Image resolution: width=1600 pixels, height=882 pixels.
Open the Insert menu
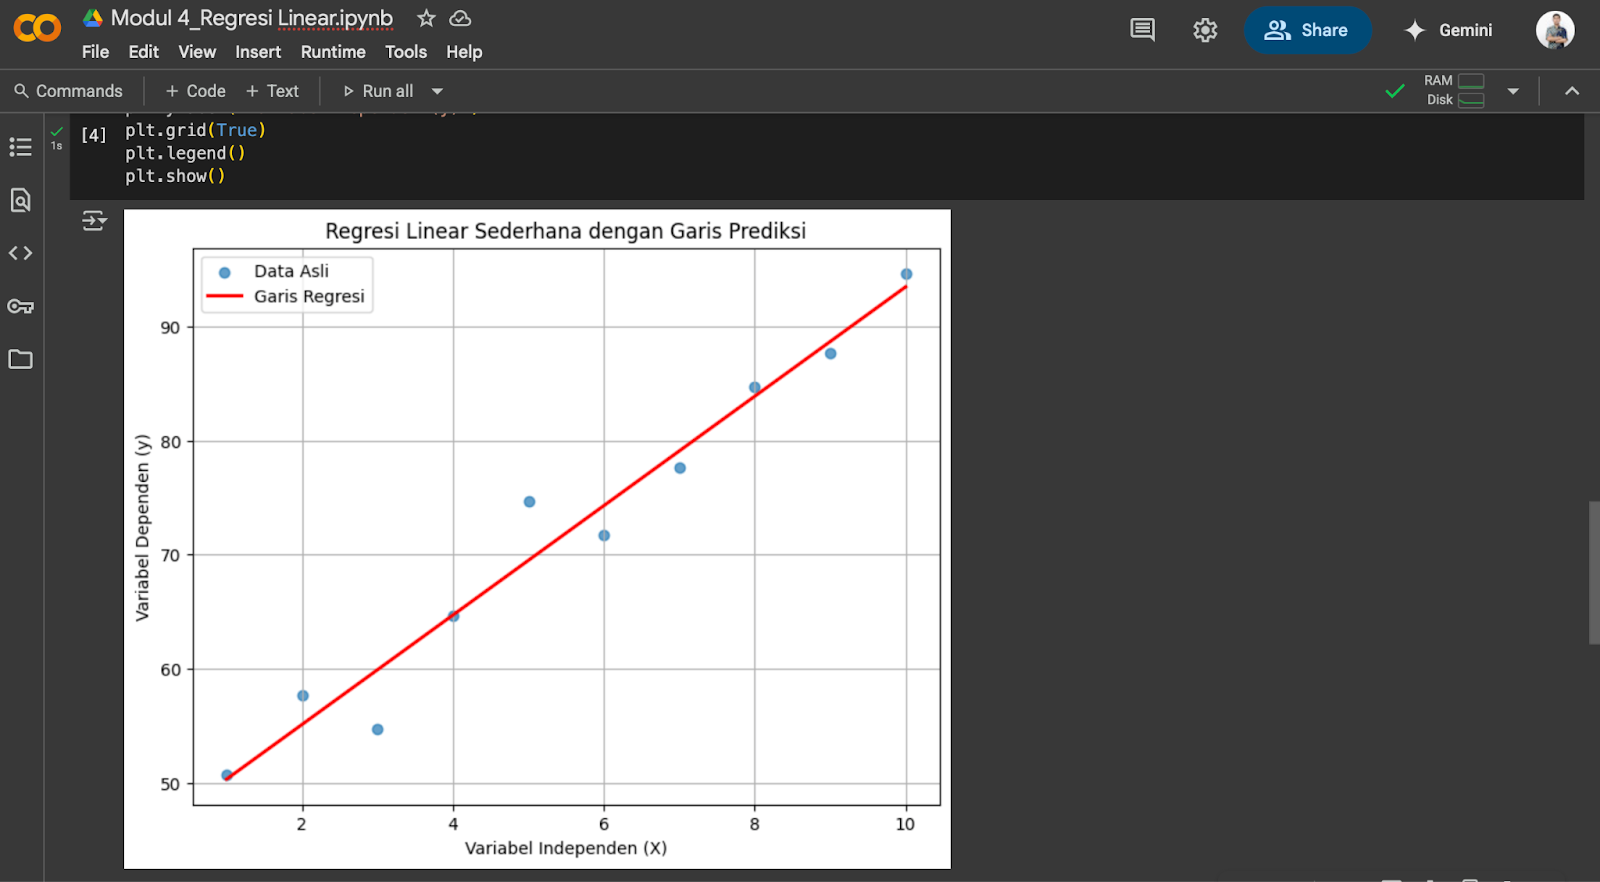click(258, 52)
